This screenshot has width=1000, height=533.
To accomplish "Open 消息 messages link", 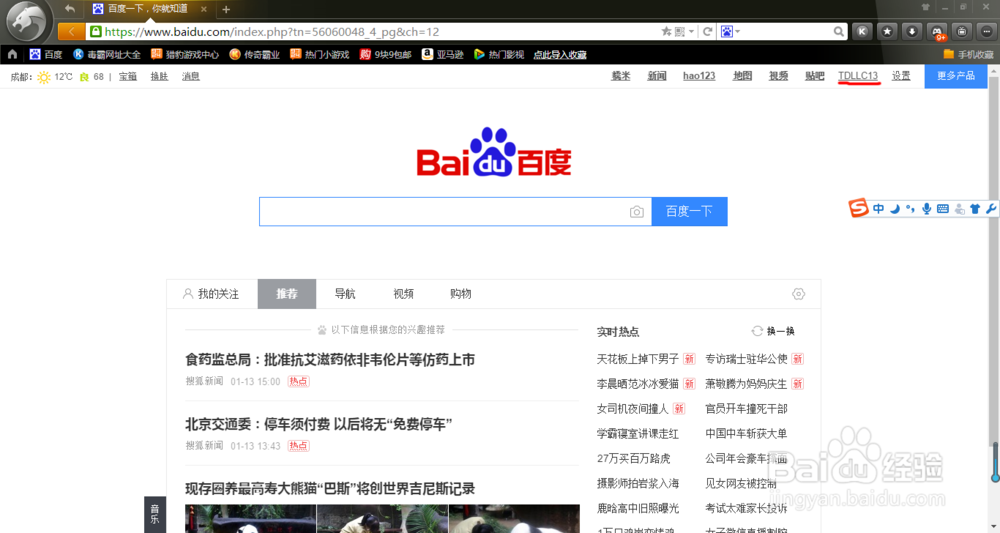I will click(191, 77).
